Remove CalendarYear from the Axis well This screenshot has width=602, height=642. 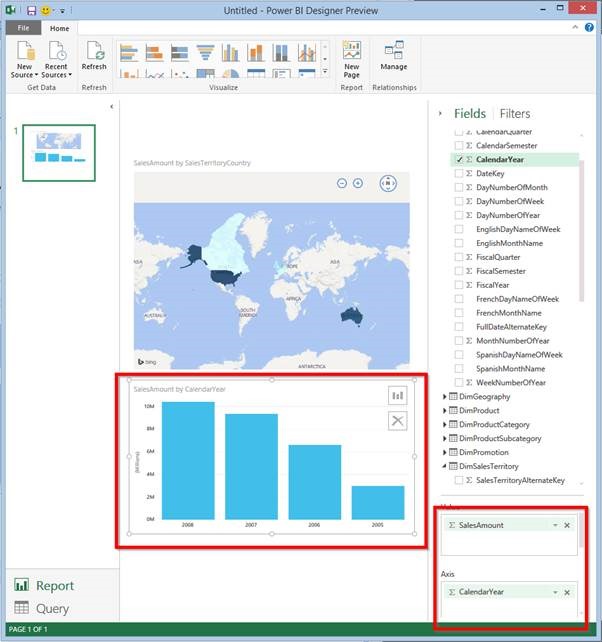[x=567, y=592]
